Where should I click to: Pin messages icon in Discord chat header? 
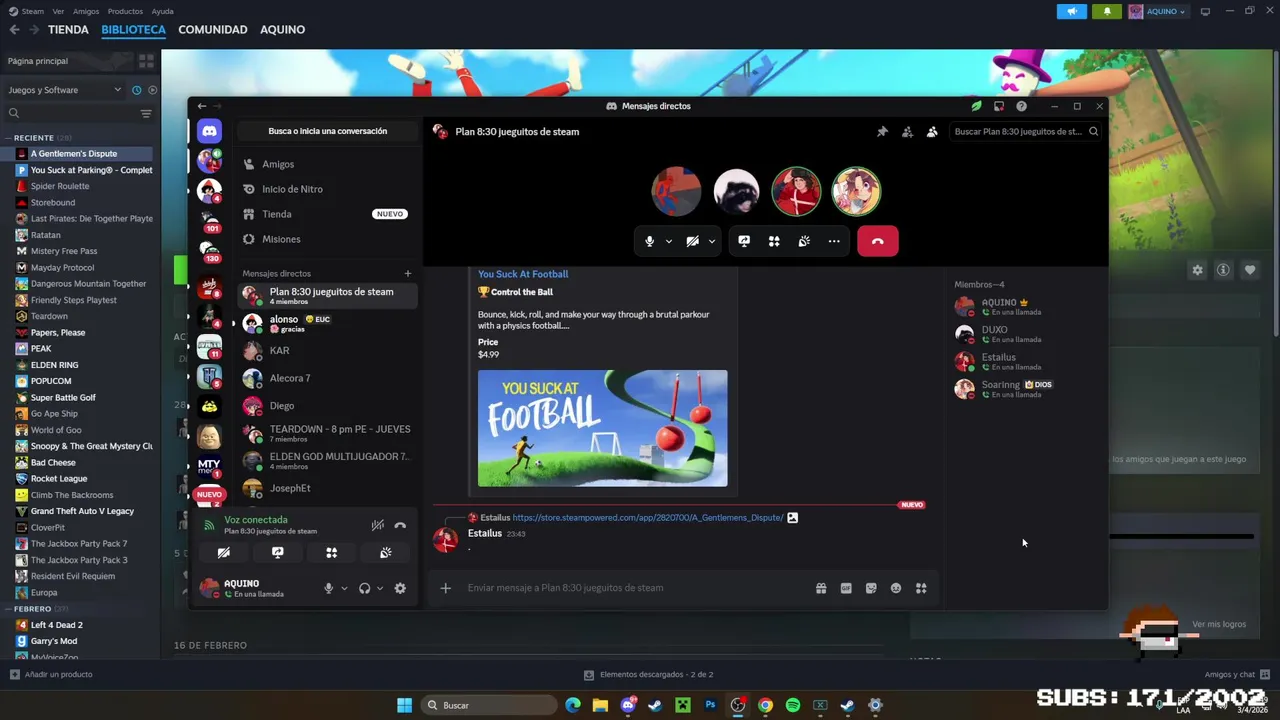pyautogui.click(x=882, y=131)
